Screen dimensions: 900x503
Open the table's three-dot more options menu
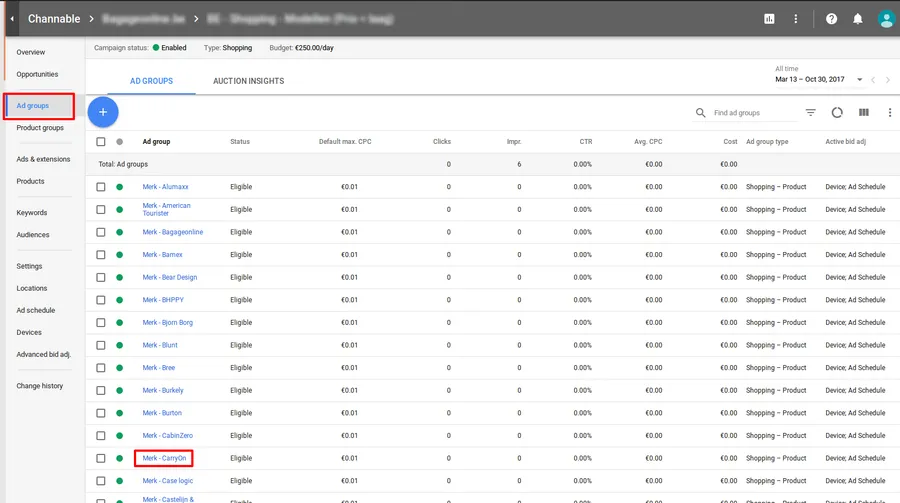tap(889, 113)
